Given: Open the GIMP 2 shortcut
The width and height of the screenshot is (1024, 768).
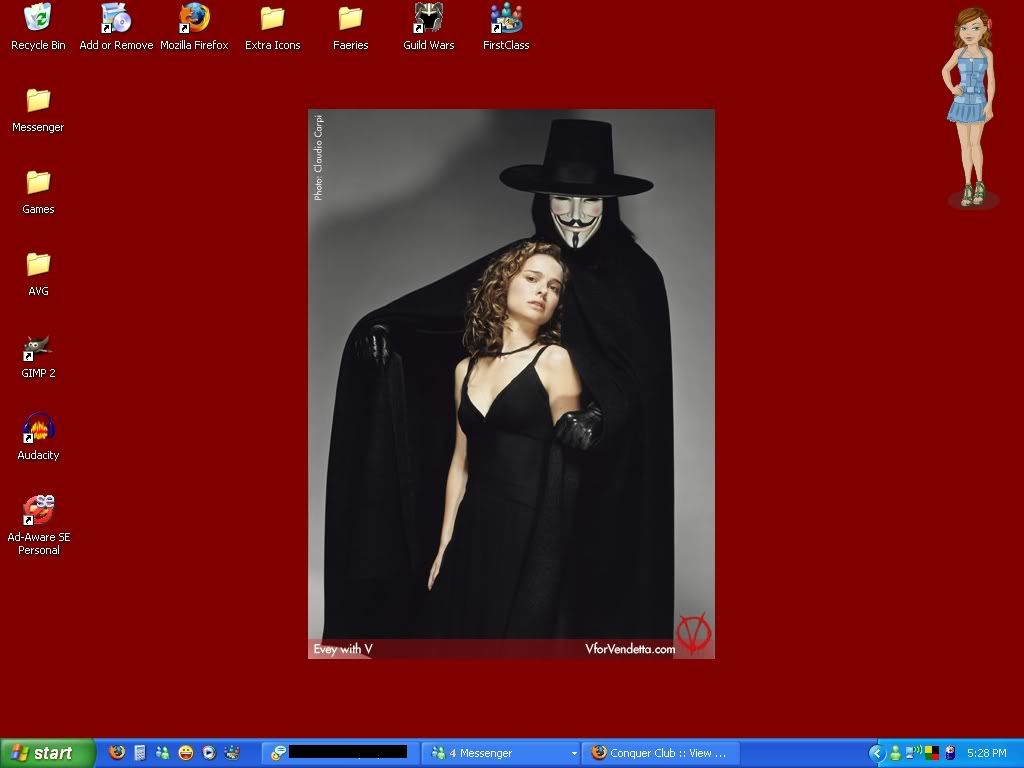Looking at the screenshot, I should point(38,348).
